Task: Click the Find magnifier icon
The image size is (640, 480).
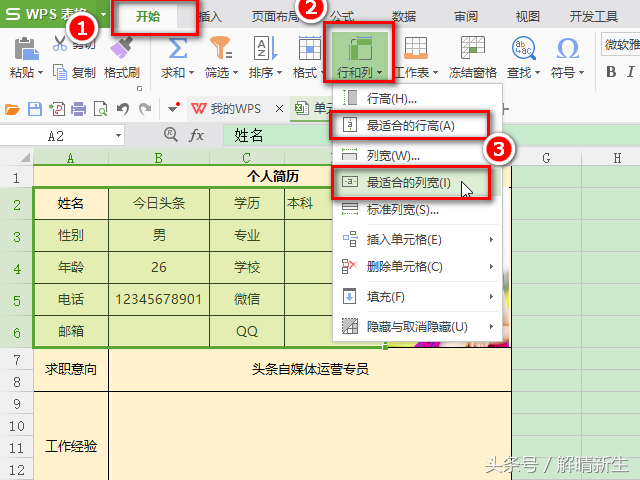Action: tap(522, 47)
